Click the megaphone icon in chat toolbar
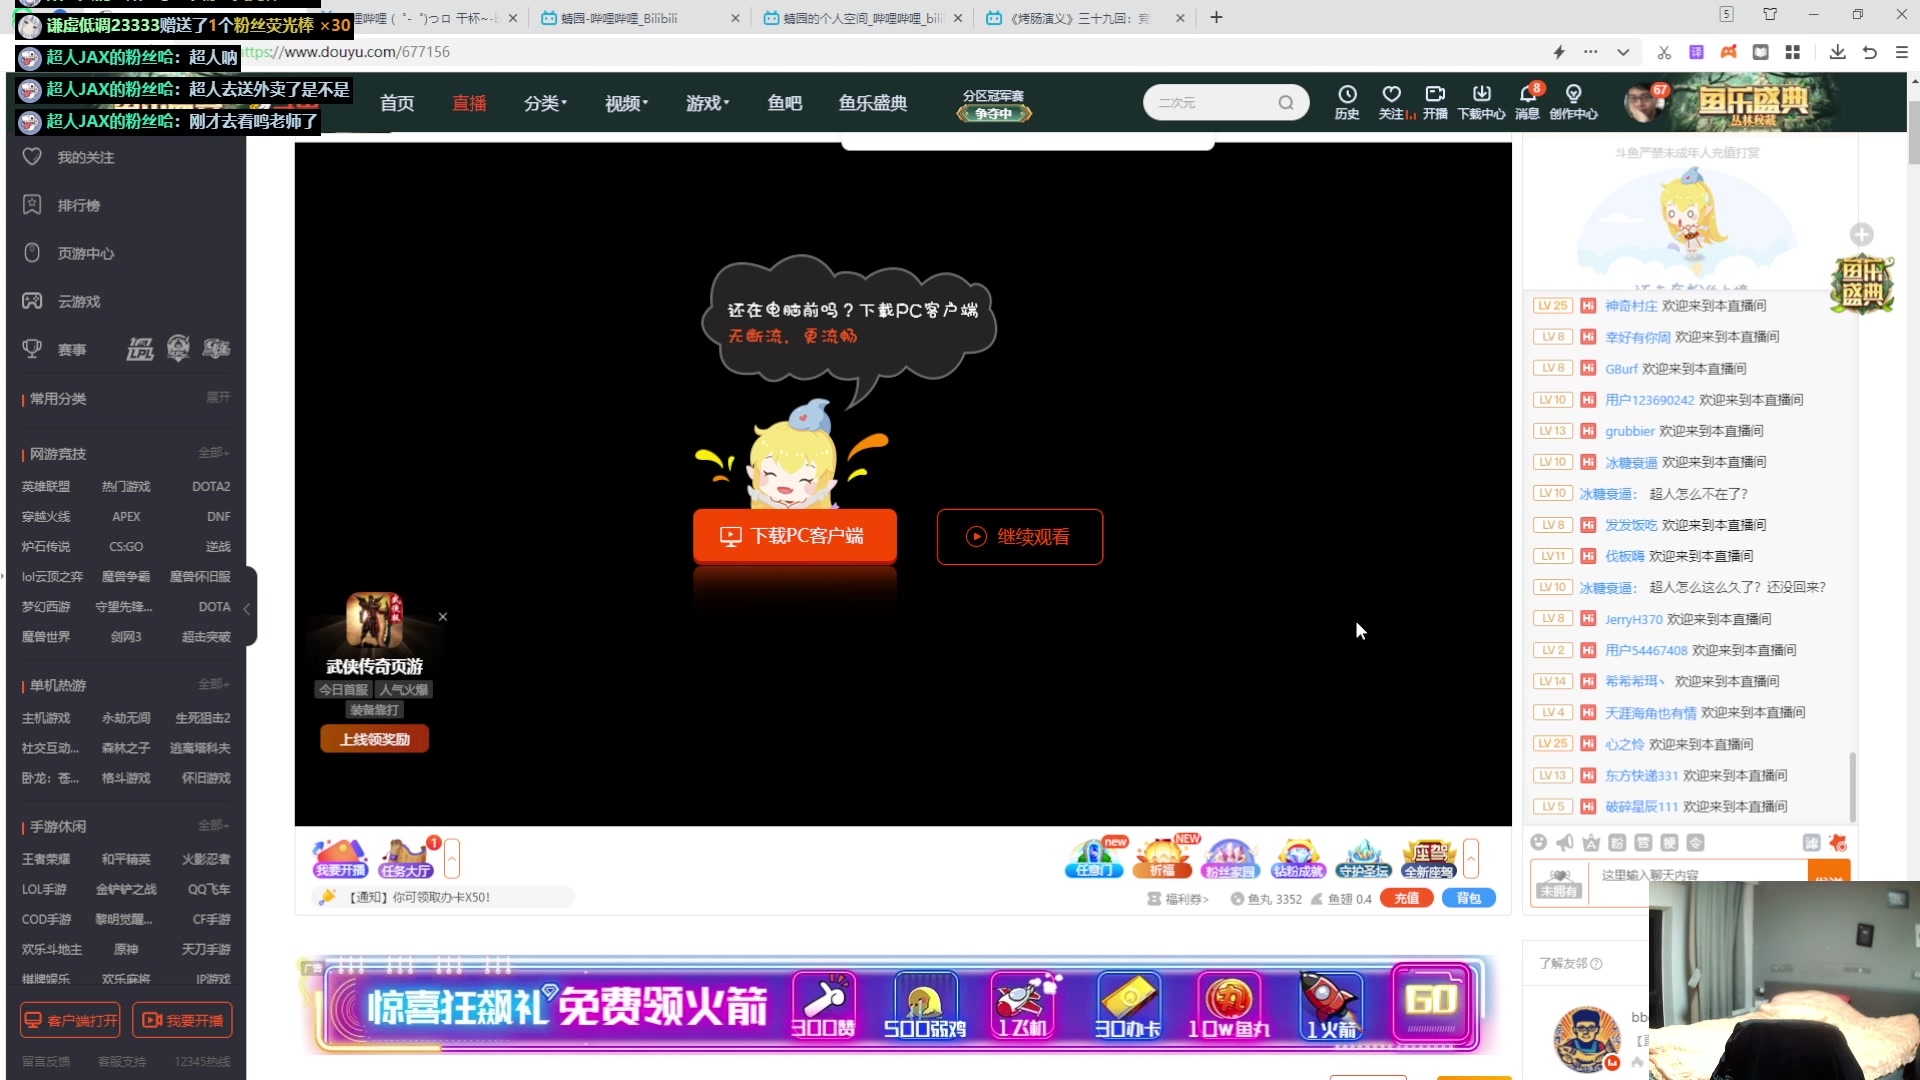1920x1080 pixels. point(1565,843)
